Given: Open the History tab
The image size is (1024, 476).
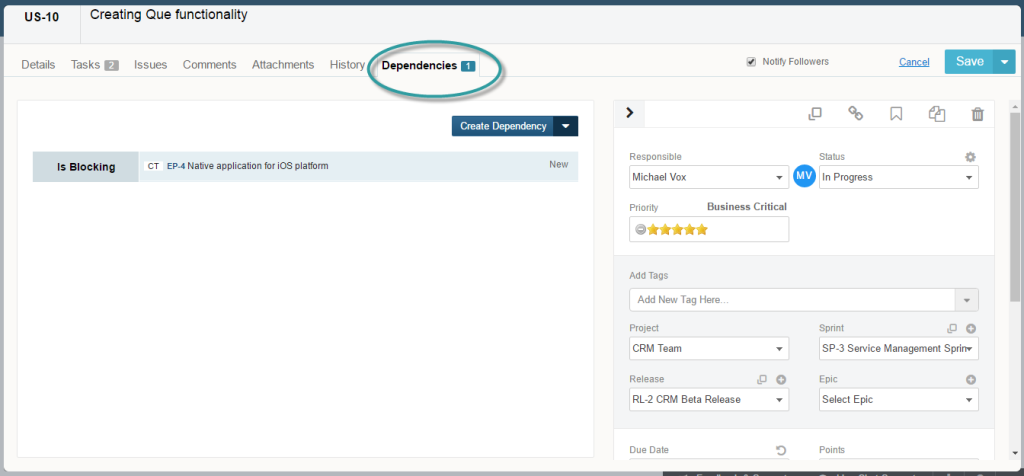Looking at the screenshot, I should pyautogui.click(x=347, y=65).
